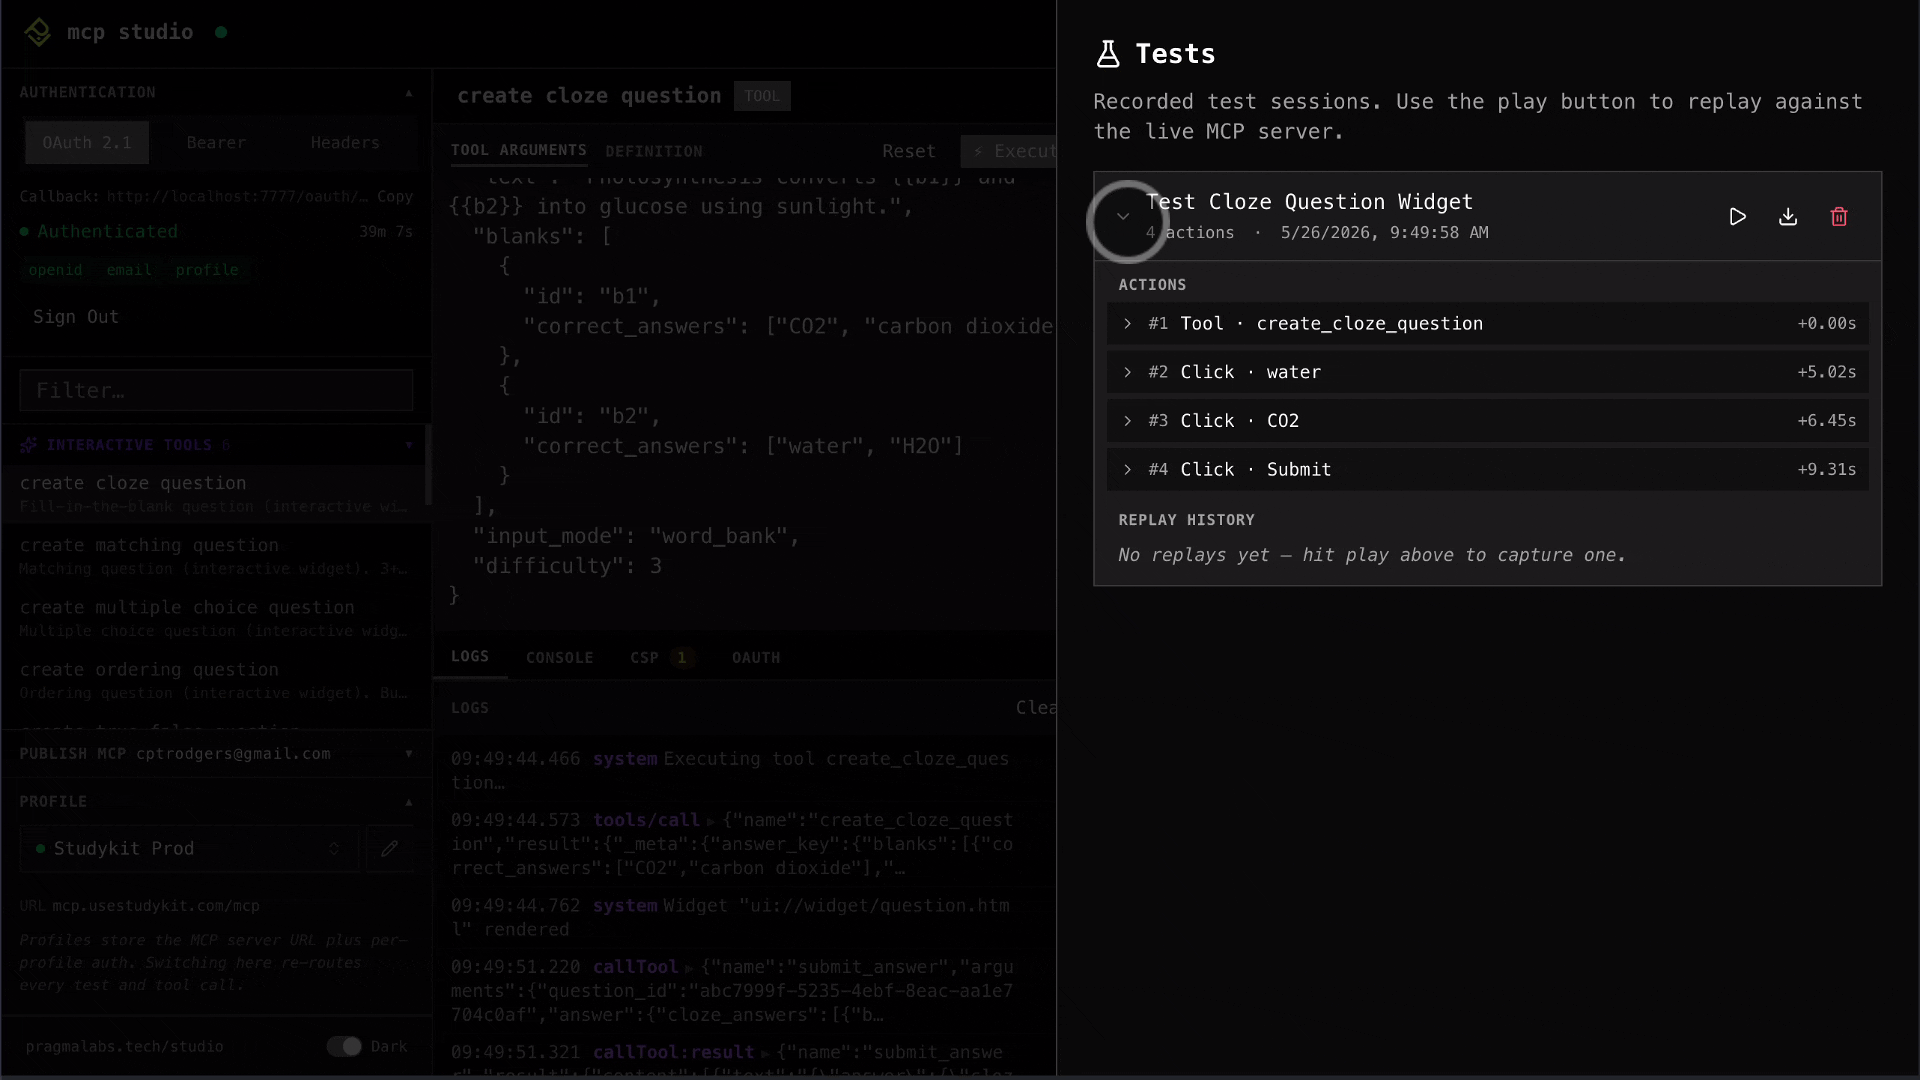
Task: Click the openid scope badge
Action: tap(56, 270)
